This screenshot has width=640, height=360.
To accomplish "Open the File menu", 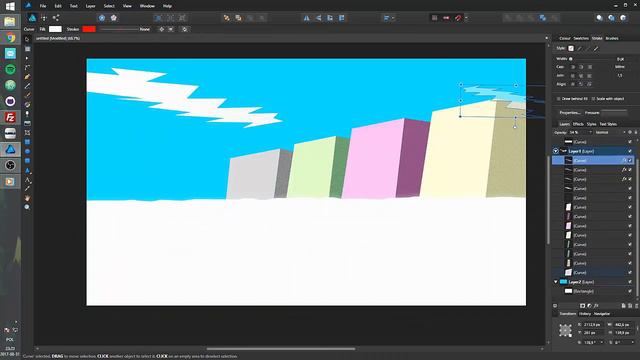I will (x=43, y=6).
